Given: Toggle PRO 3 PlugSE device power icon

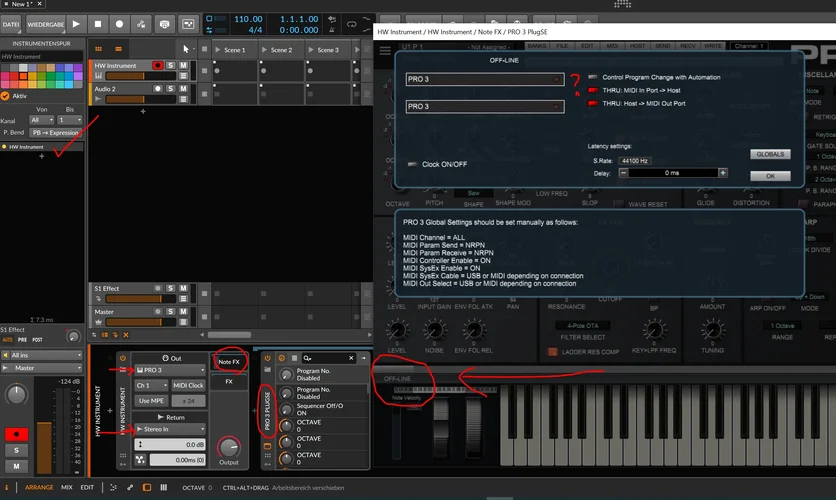Looking at the screenshot, I should (x=268, y=358).
